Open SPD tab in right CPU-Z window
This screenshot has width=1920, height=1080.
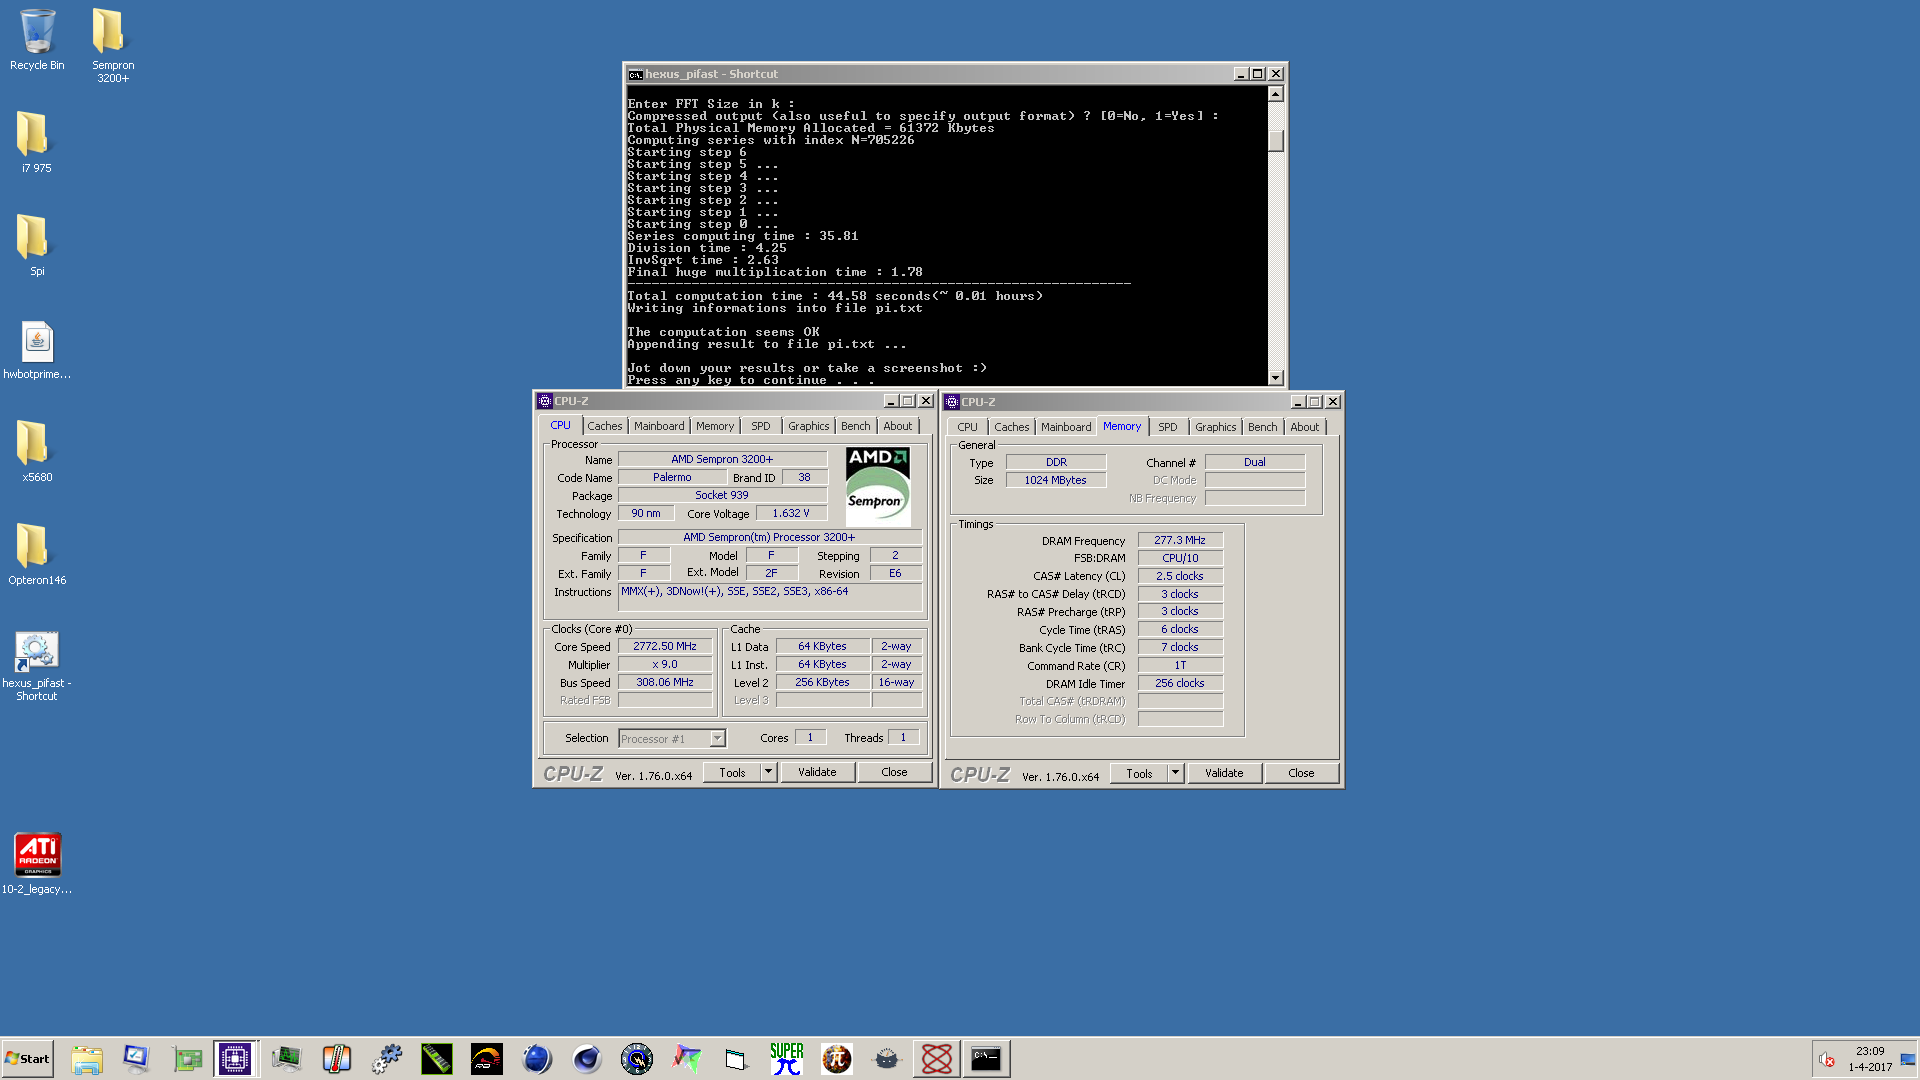[1168, 427]
